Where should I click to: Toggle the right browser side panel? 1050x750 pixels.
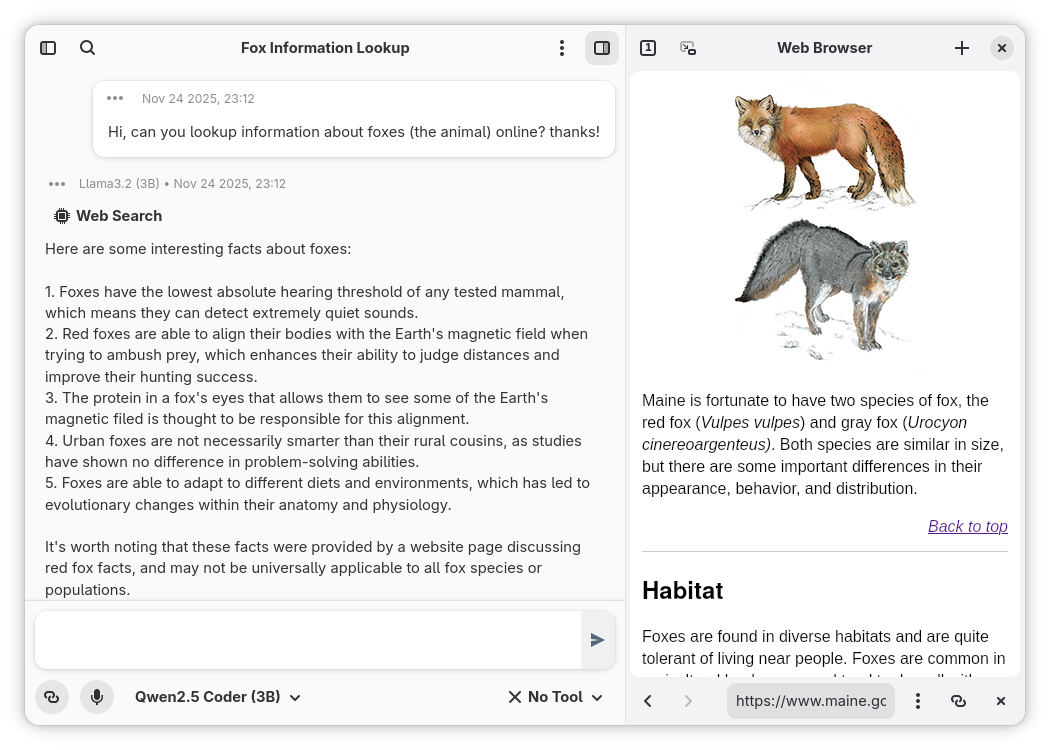[x=602, y=48]
